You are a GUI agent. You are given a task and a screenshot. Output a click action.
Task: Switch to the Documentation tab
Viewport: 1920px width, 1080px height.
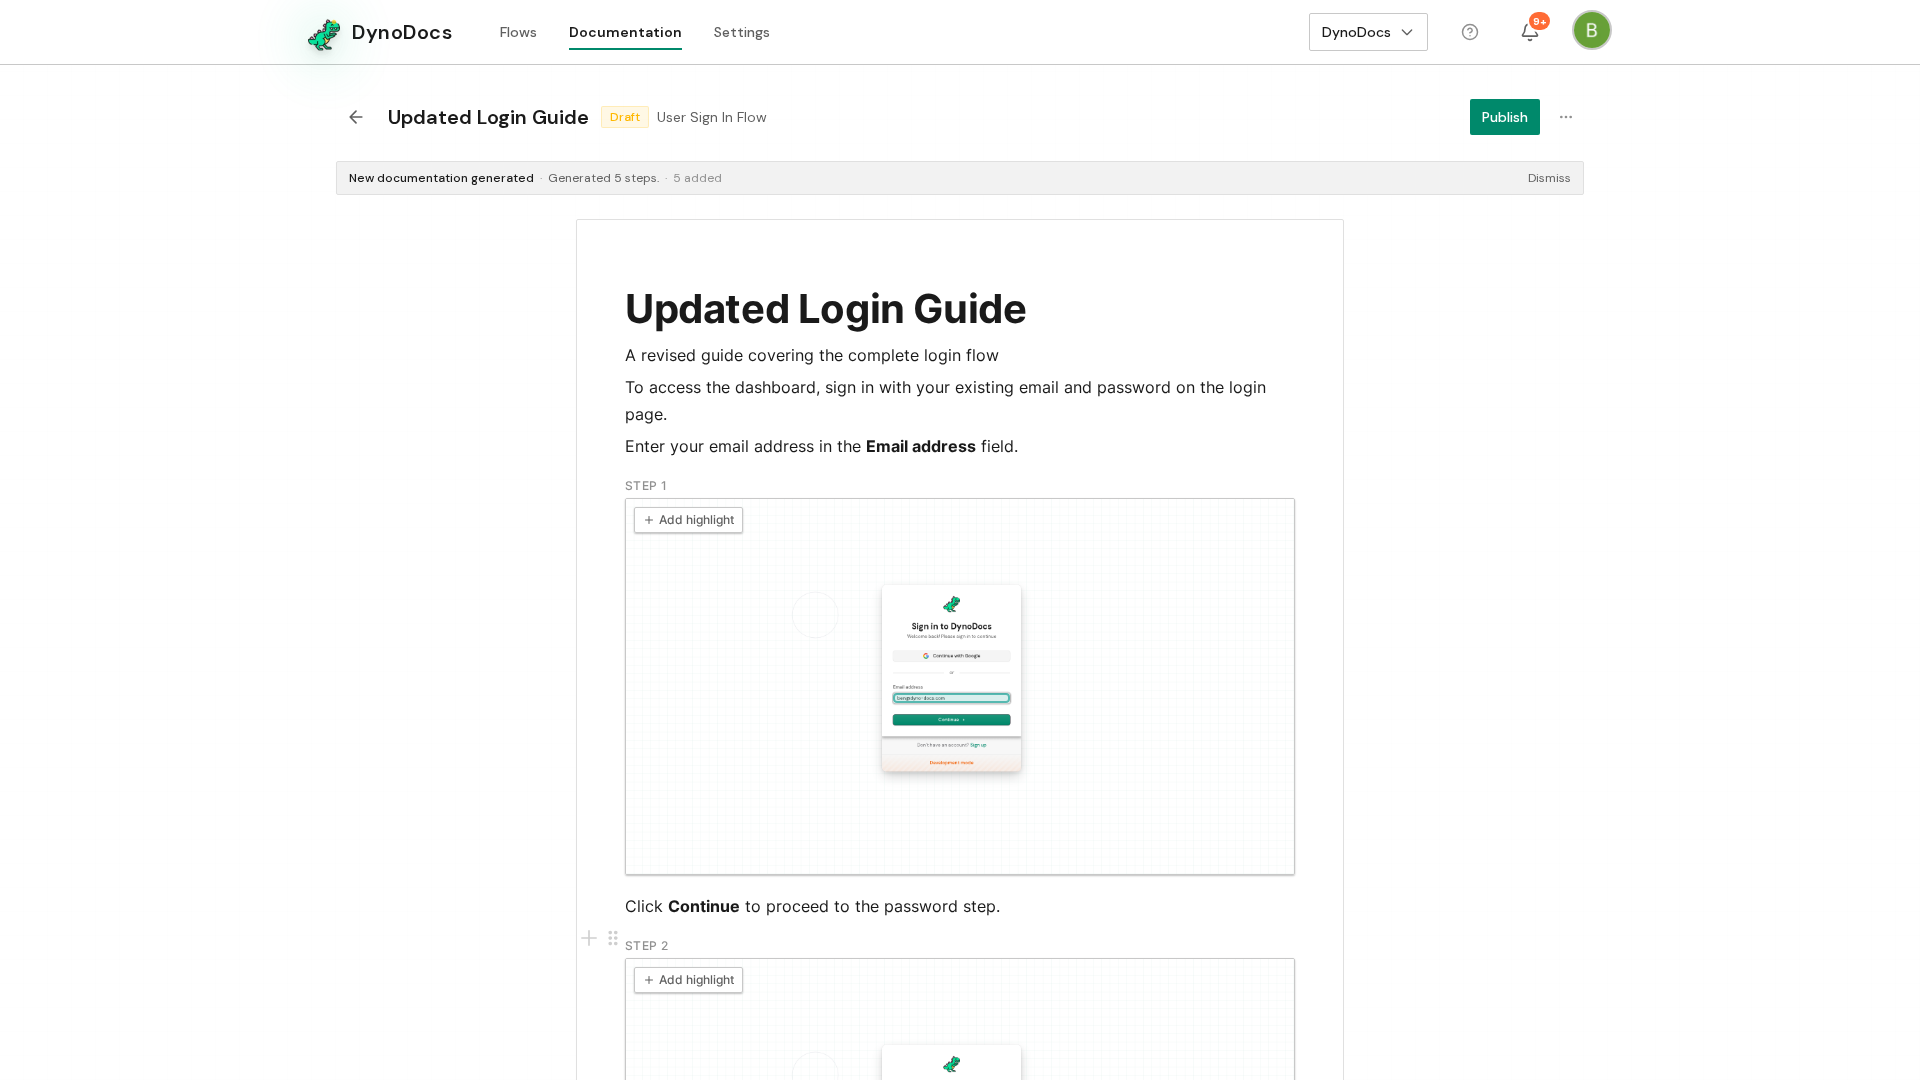[625, 32]
